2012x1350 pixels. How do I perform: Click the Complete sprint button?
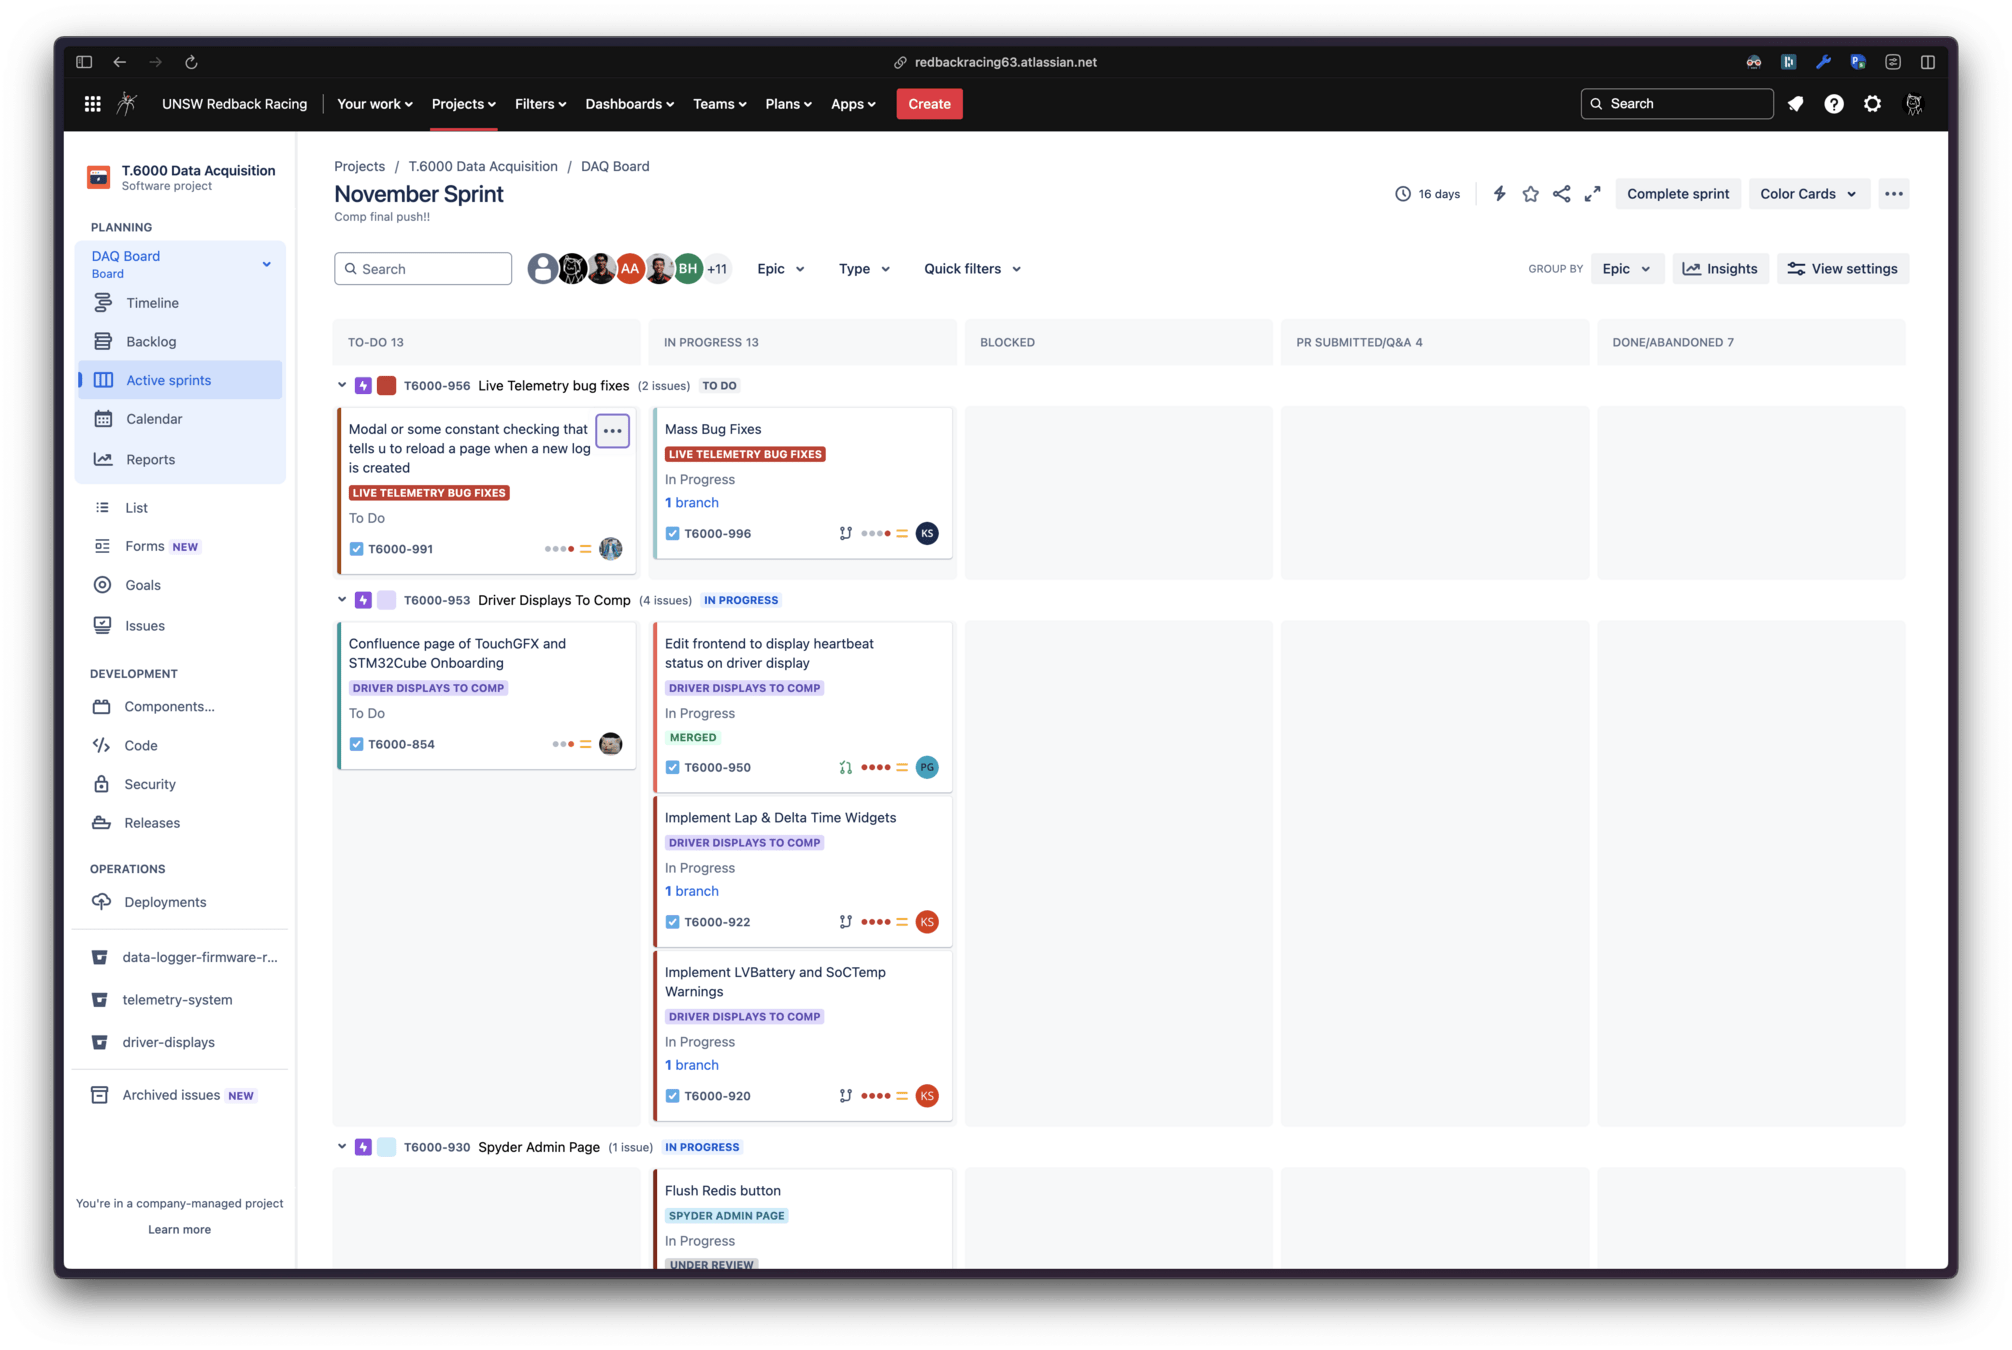(1677, 194)
